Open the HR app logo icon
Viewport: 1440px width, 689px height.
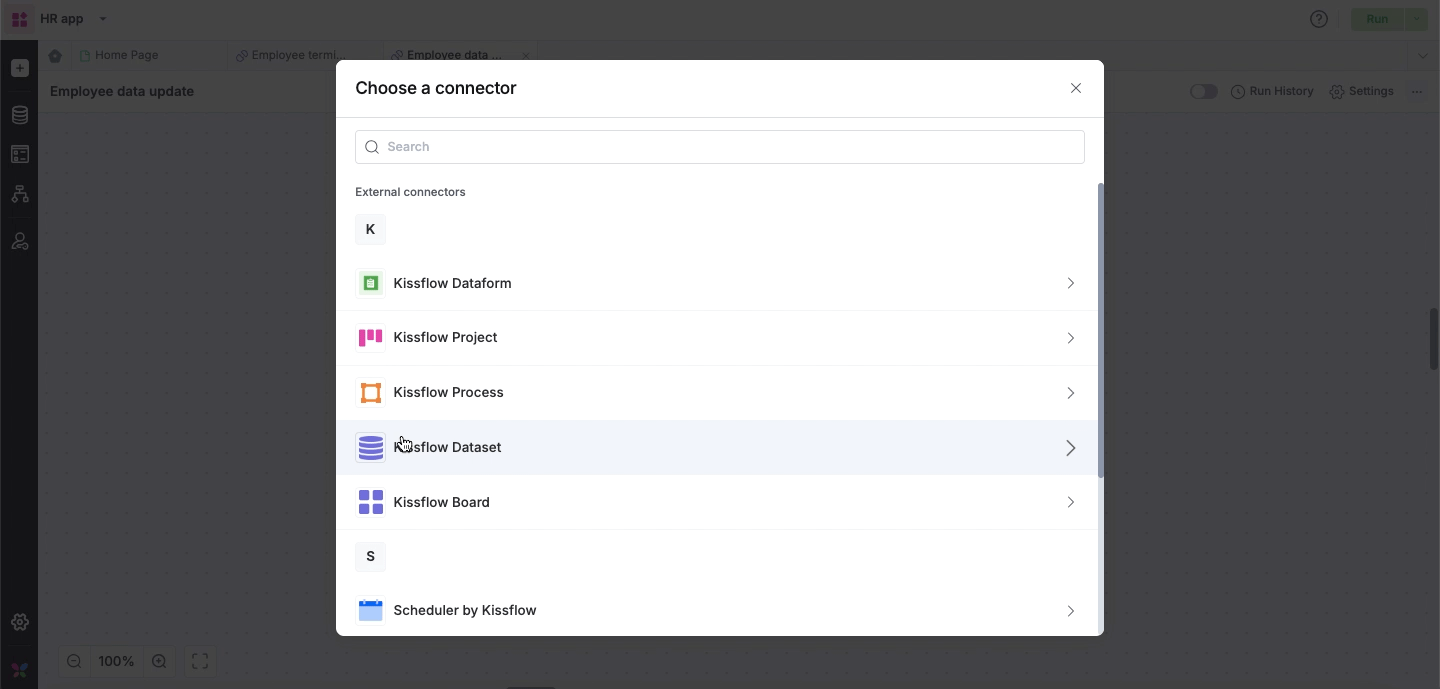tap(19, 19)
